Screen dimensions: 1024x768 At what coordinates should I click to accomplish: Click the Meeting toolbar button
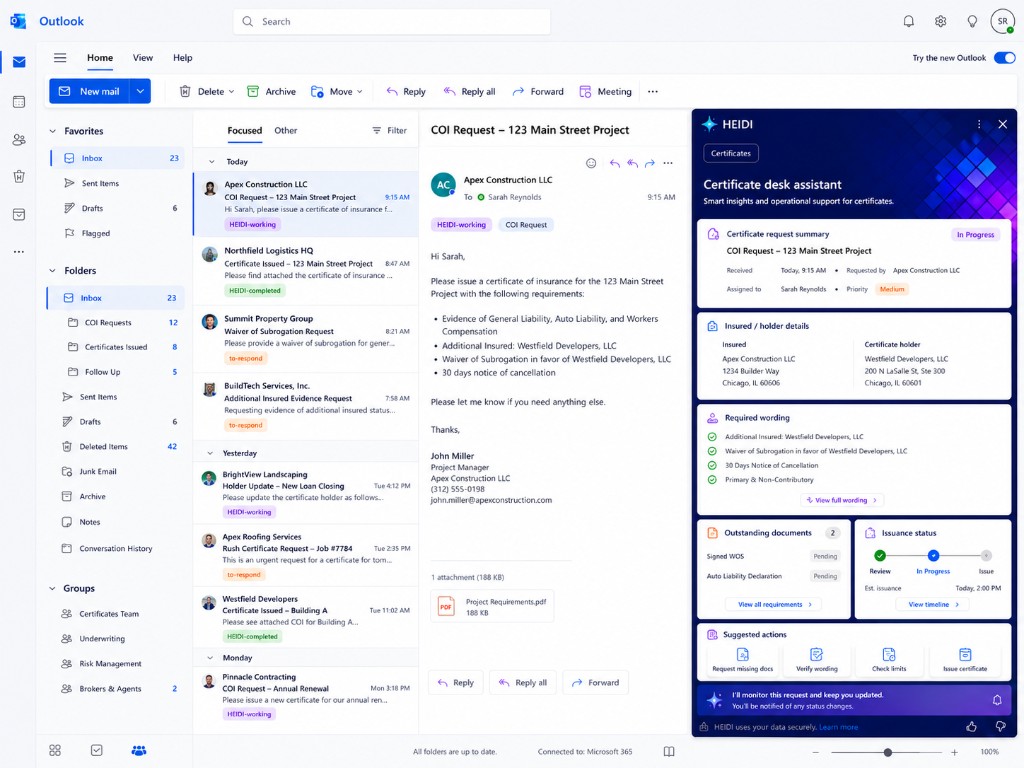605,91
